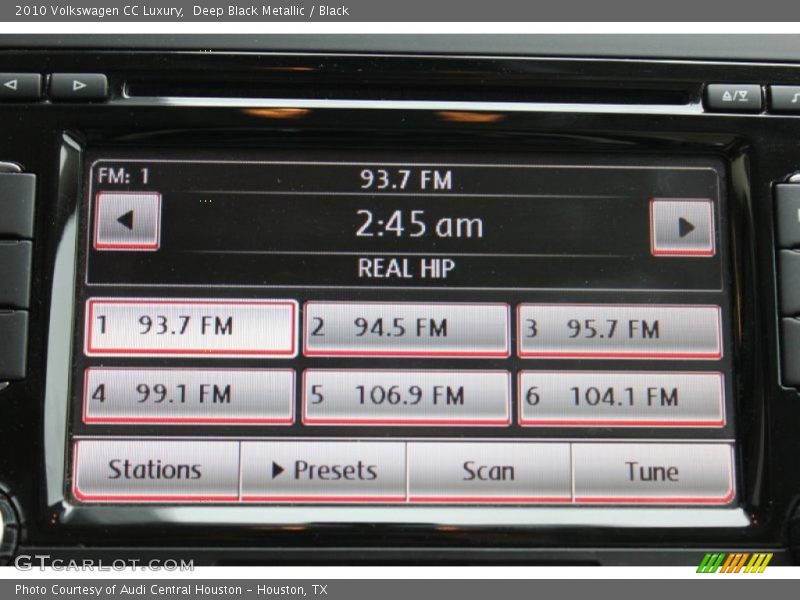This screenshot has width=800, height=600.
Task: Tap the next station arrow on screen
Action: (x=682, y=227)
